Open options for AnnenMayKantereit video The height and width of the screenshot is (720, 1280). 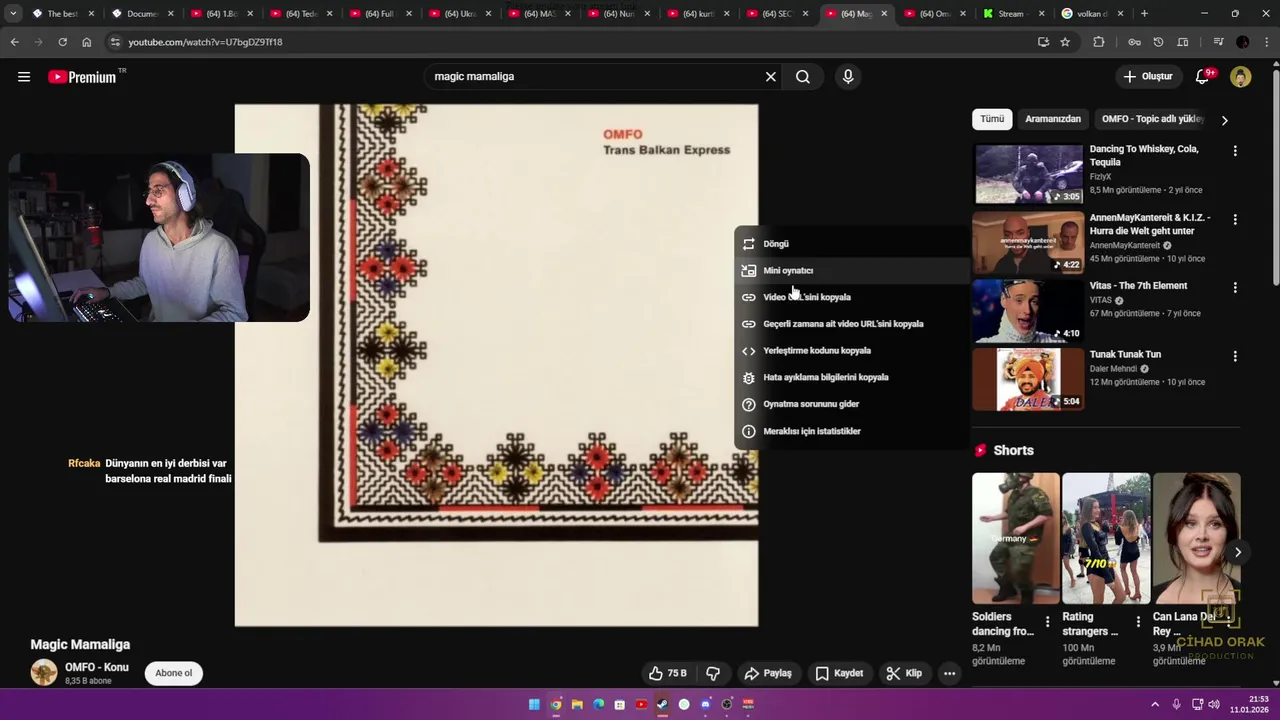click(x=1235, y=219)
